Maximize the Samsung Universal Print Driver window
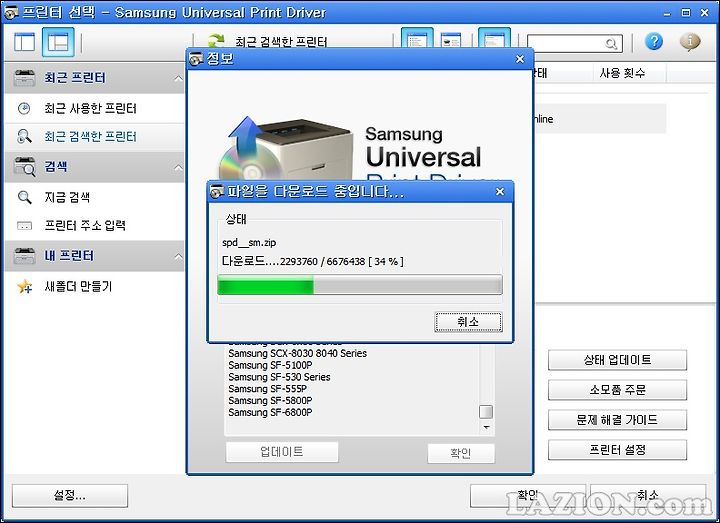Viewport: 720px width, 523px height. [x=686, y=13]
